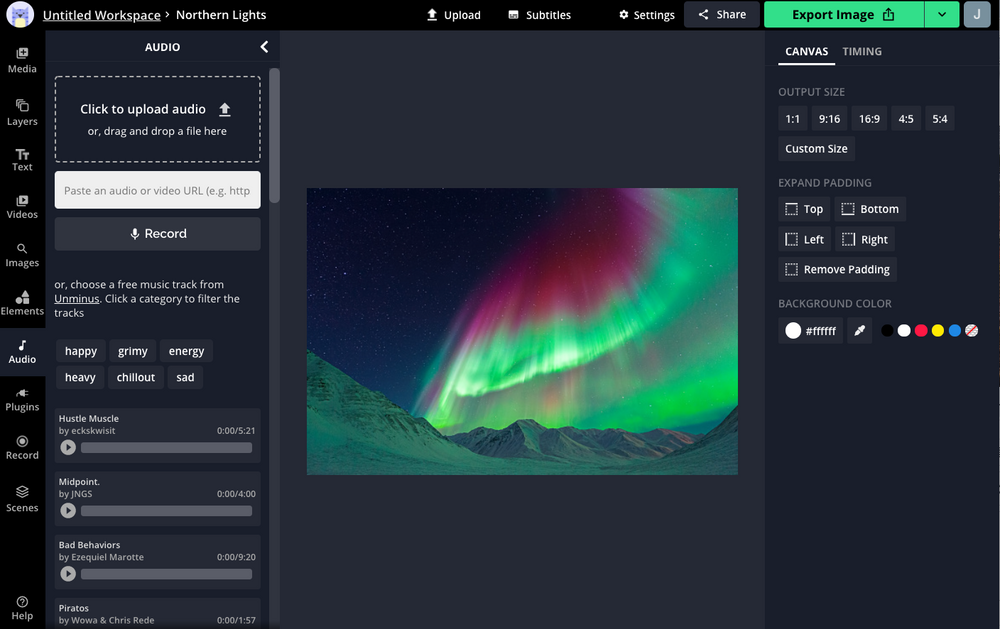Open the Scenes panel
The image size is (1000, 629).
coord(22,498)
